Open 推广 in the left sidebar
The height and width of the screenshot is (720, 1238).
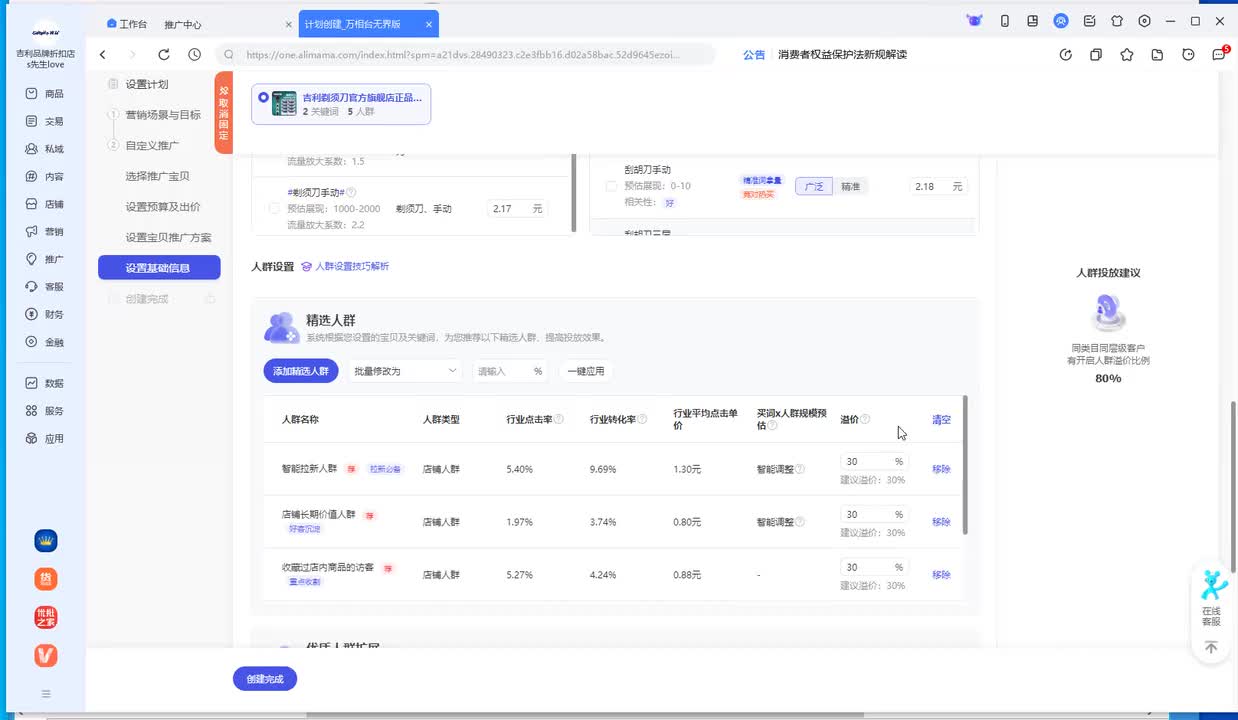(x=44, y=259)
